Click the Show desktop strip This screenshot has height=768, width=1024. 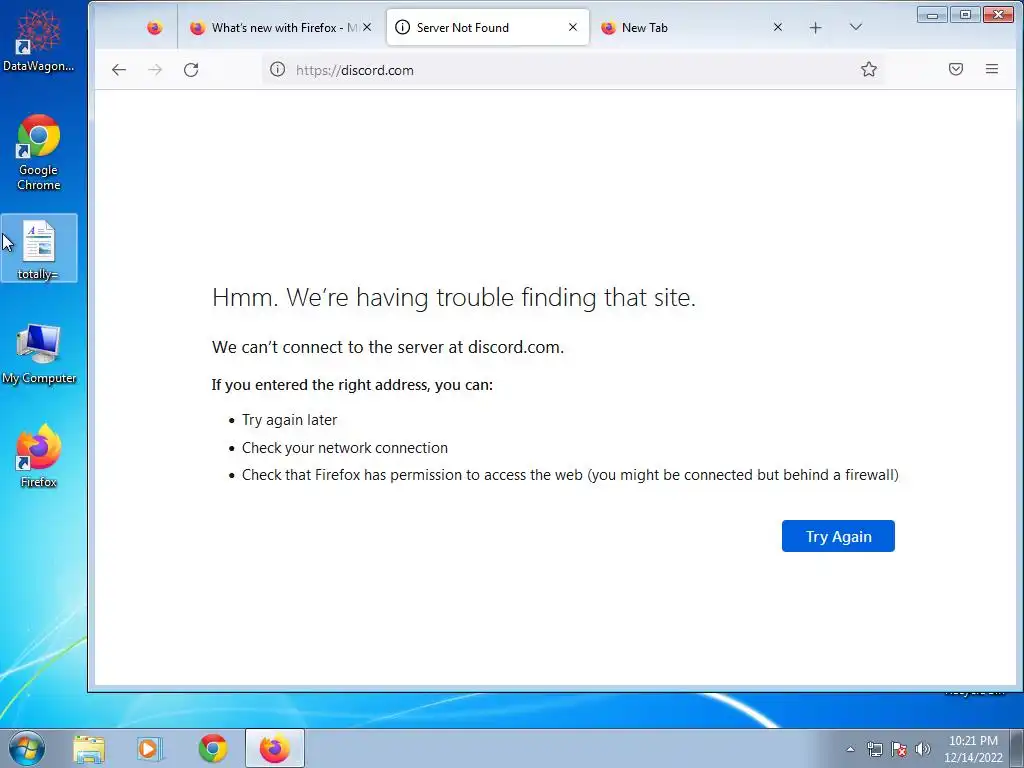pos(1017,749)
